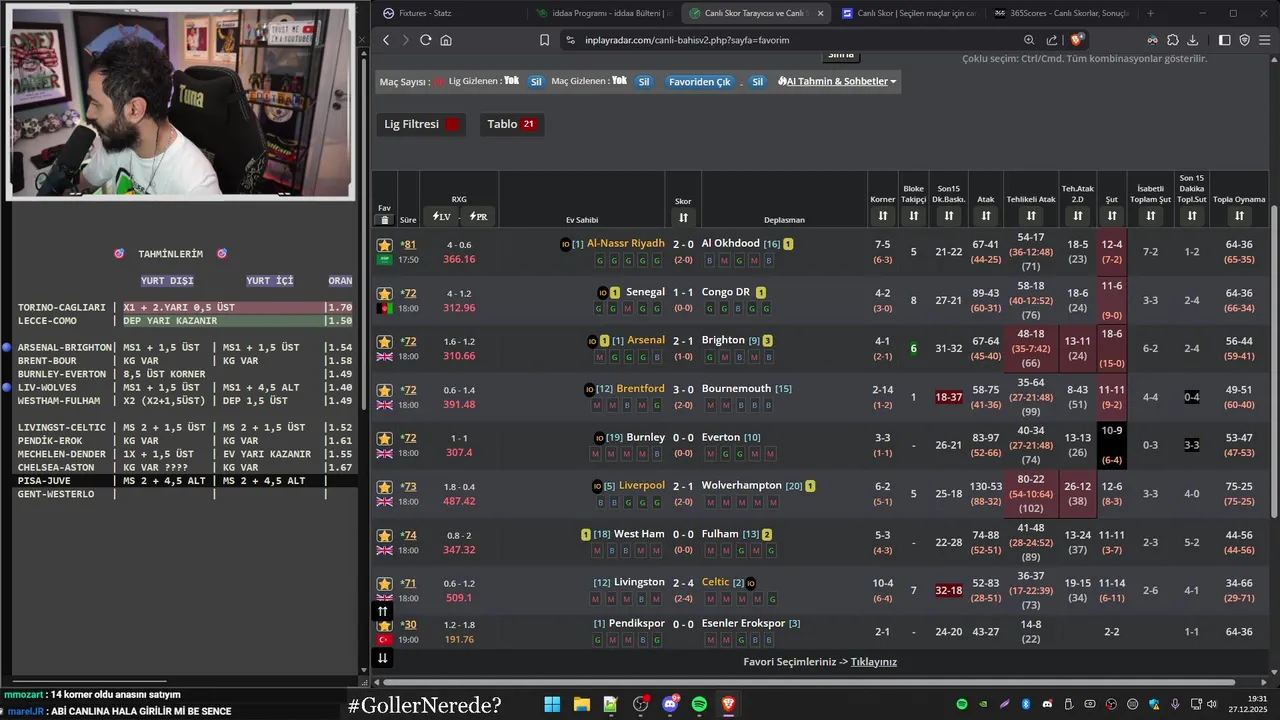Sort by the Topla Oynama column arrows
This screenshot has width=1280, height=720.
pyautogui.click(x=1239, y=216)
